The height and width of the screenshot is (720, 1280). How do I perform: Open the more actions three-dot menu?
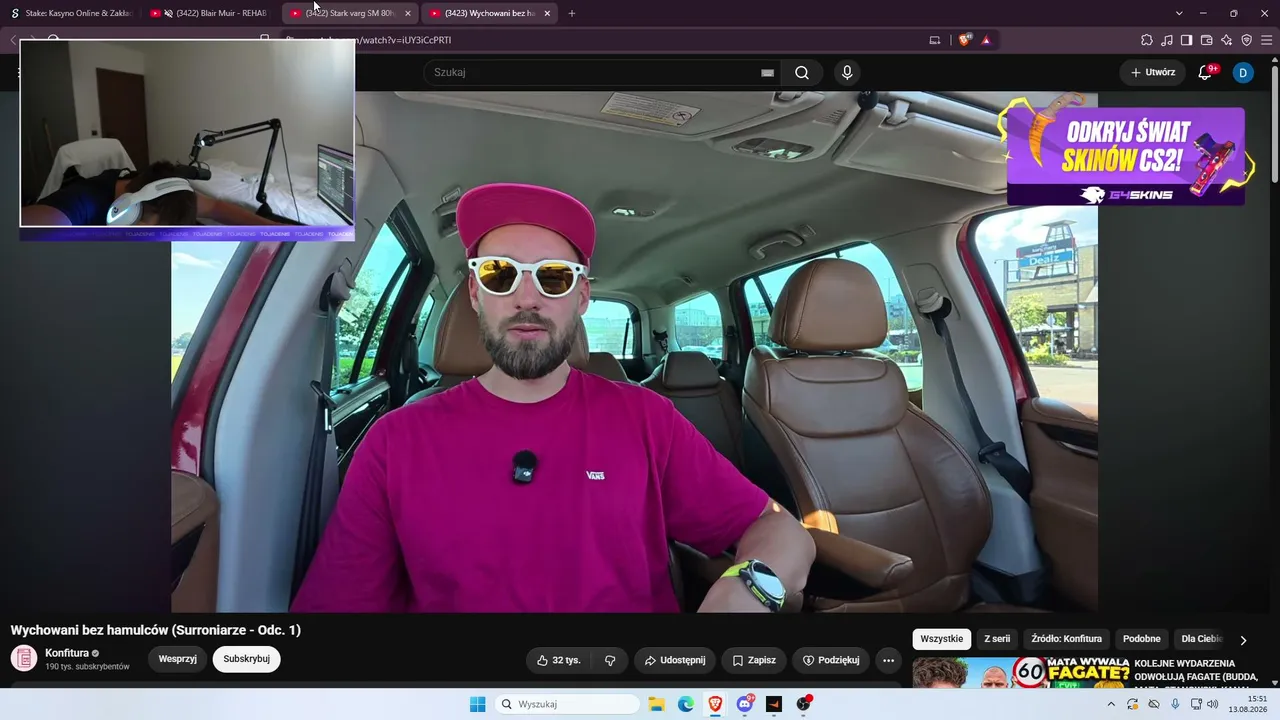pos(888,660)
